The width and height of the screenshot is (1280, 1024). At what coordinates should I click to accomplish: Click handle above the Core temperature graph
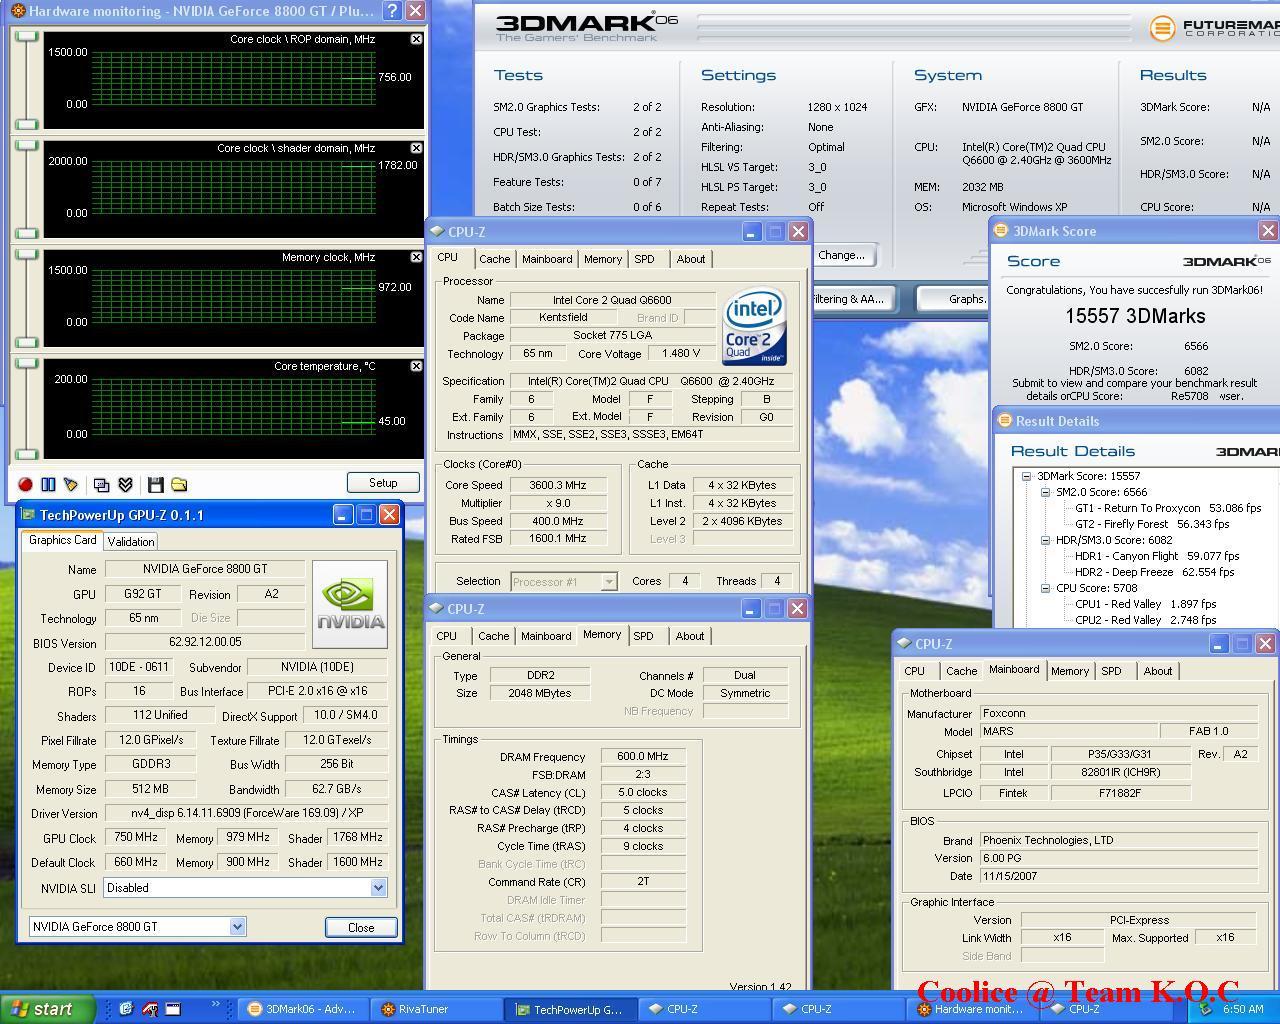click(x=27, y=363)
